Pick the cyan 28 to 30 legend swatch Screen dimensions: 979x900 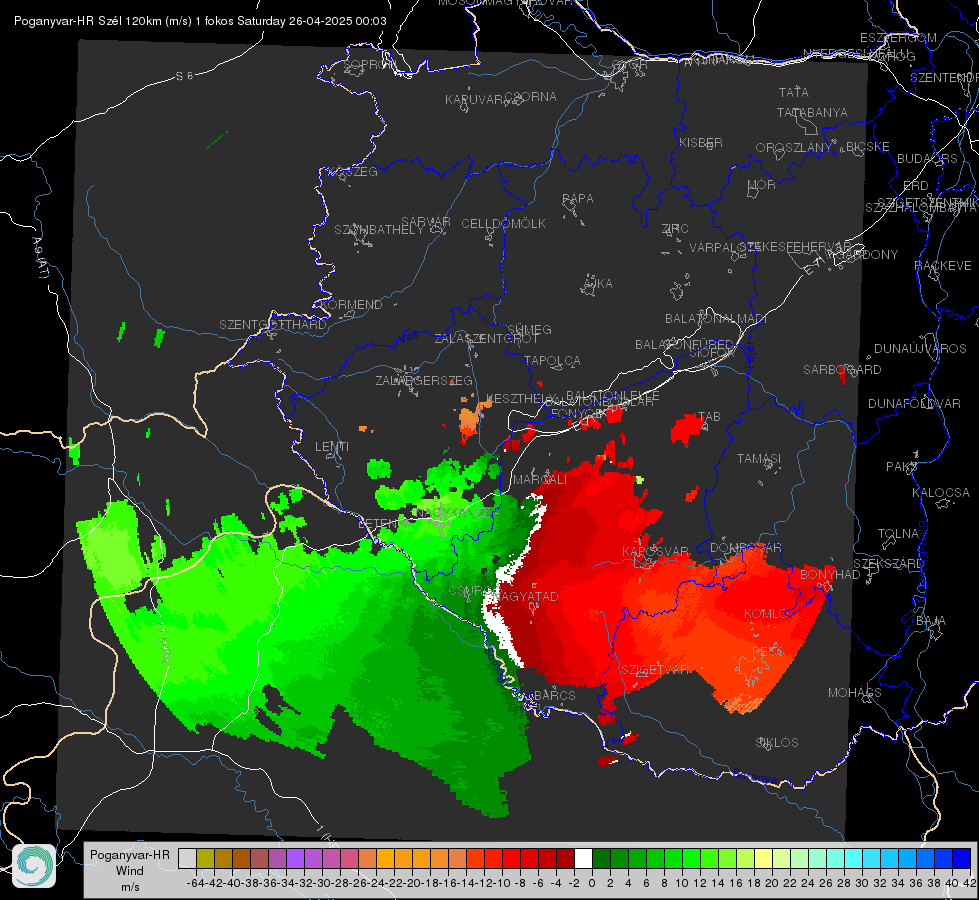[x=853, y=858]
